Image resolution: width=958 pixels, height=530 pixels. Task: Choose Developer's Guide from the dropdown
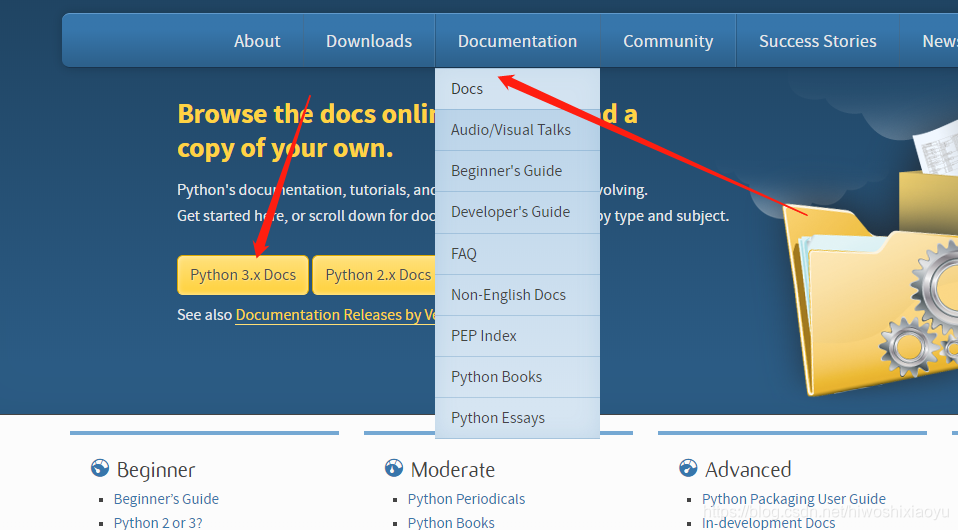point(517,212)
